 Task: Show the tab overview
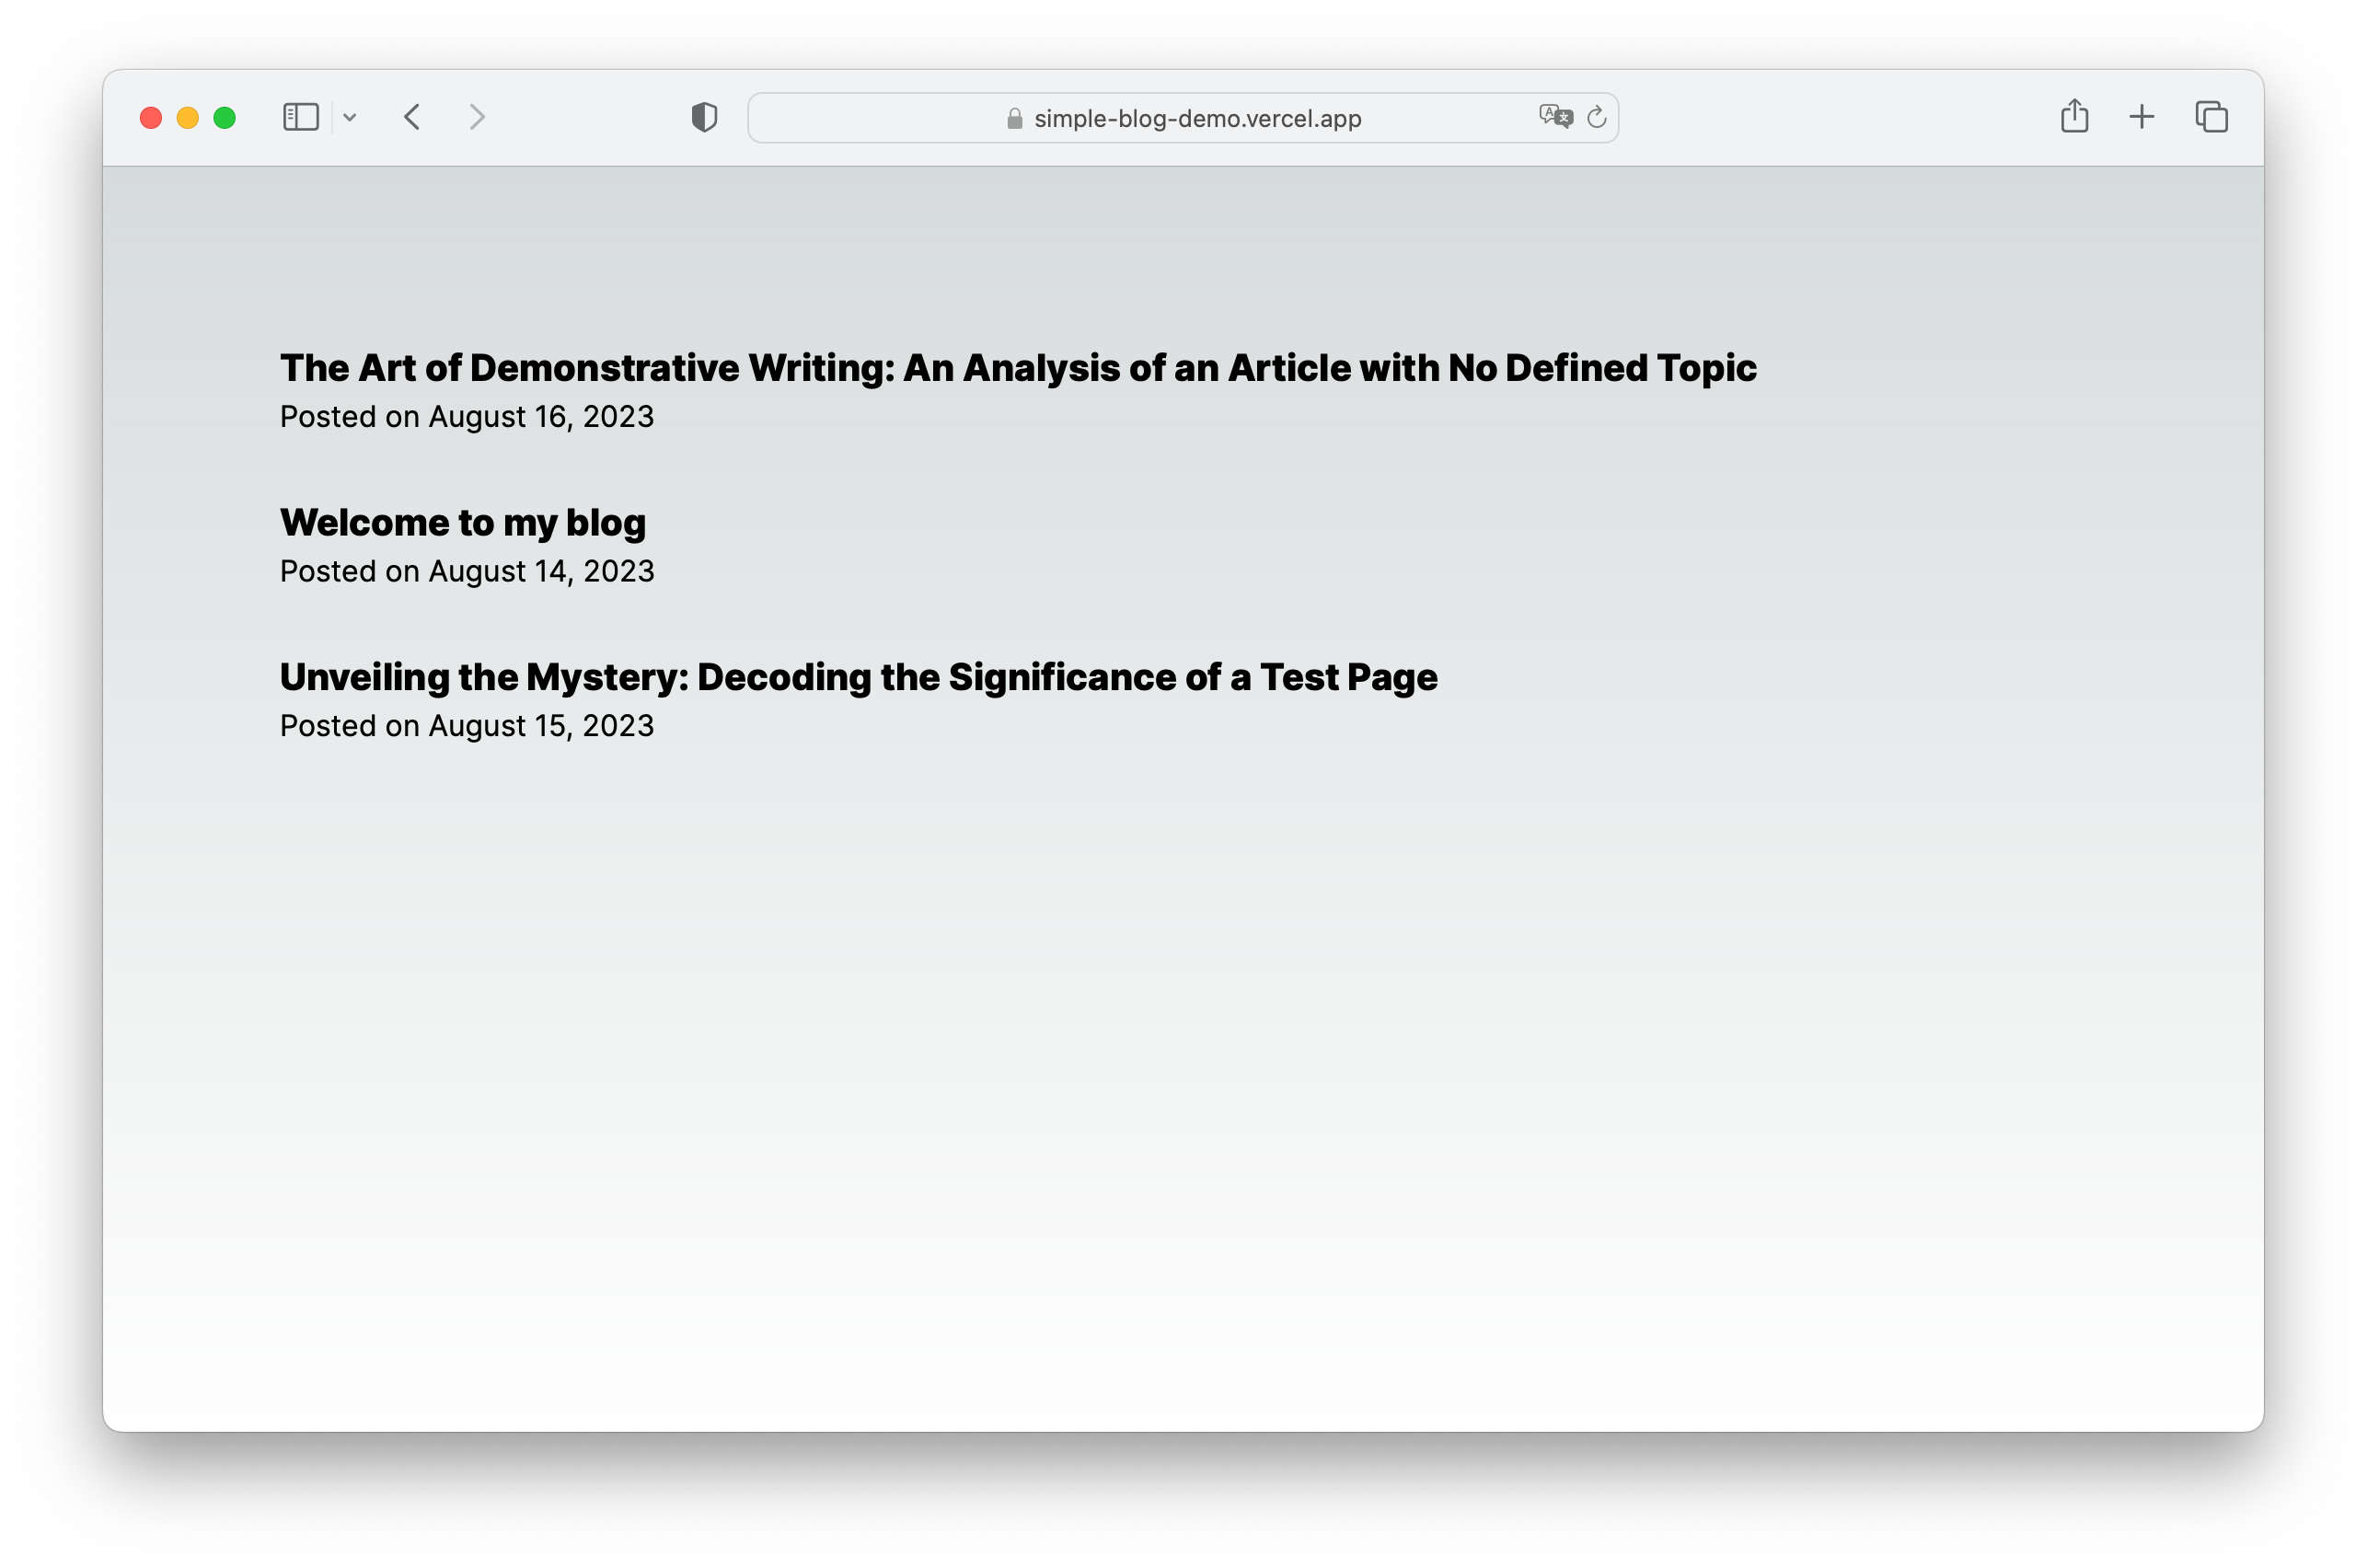pyautogui.click(x=2211, y=118)
